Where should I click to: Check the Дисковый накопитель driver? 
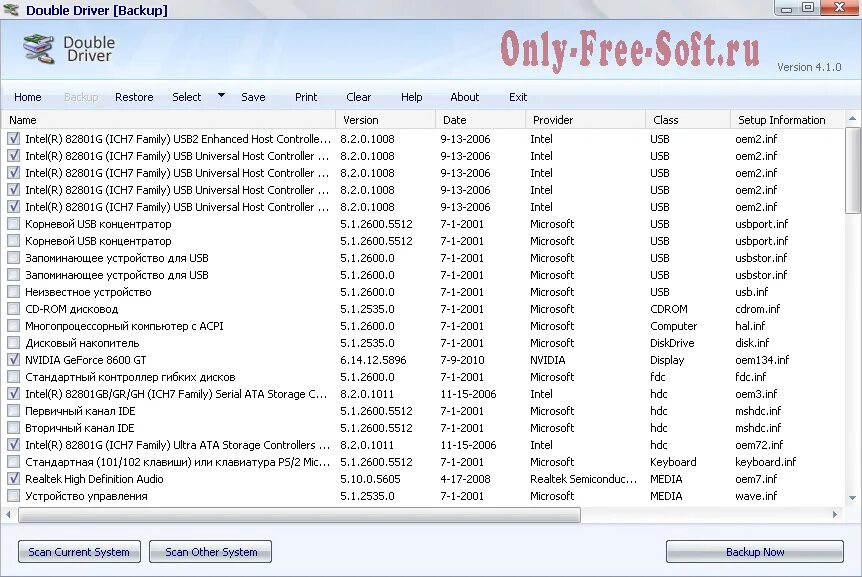[x=14, y=343]
